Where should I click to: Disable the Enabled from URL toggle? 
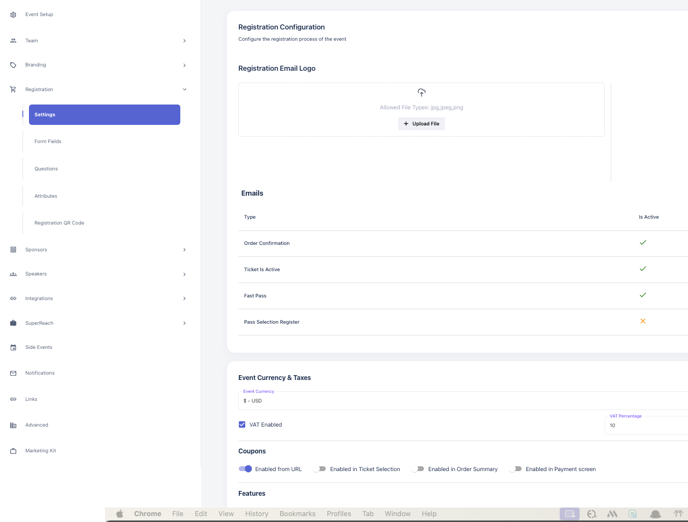pyautogui.click(x=245, y=469)
